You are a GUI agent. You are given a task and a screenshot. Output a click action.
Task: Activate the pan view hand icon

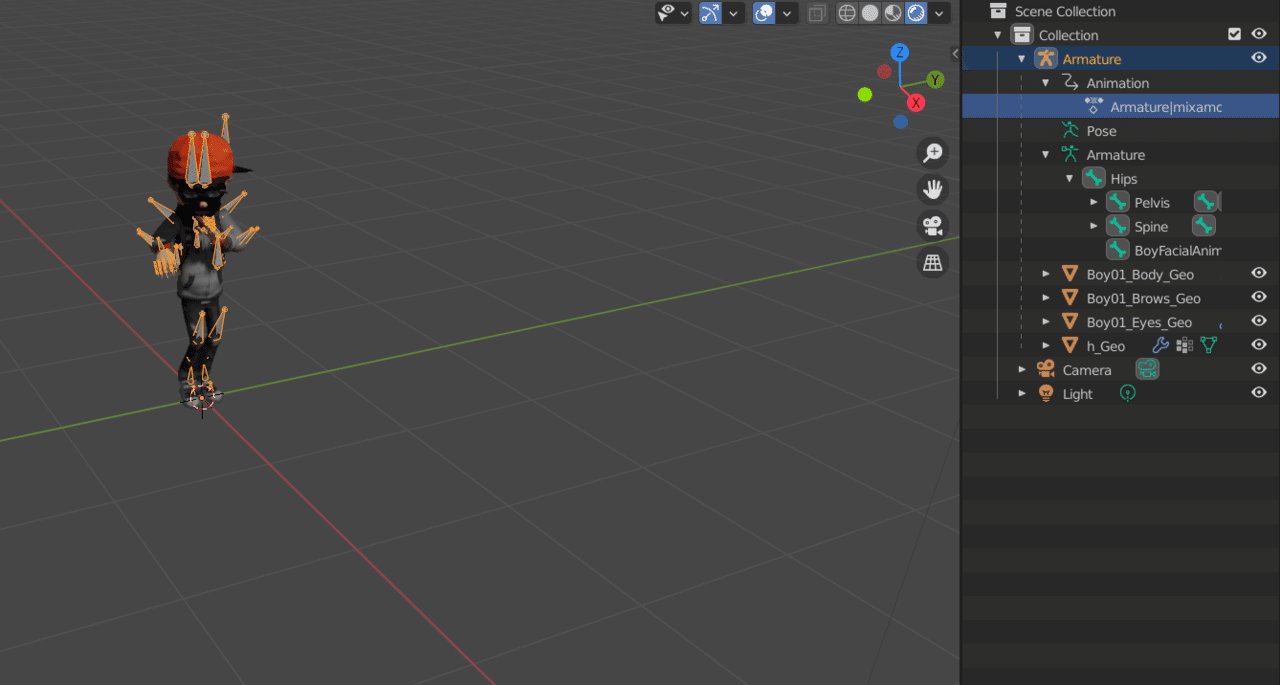click(x=933, y=189)
